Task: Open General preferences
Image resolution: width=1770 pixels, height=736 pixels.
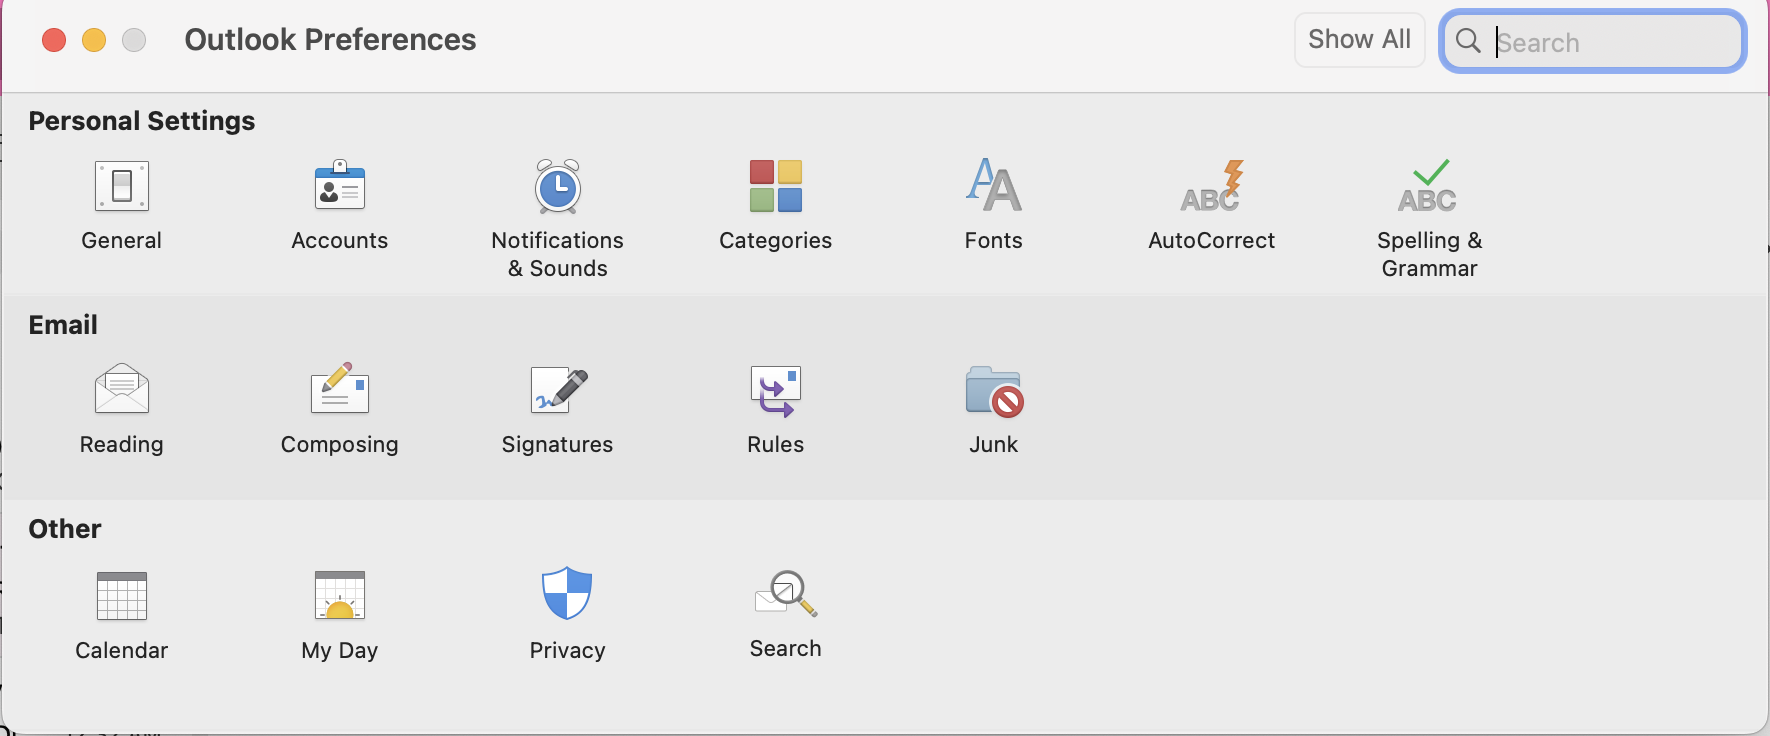Action: [x=121, y=187]
